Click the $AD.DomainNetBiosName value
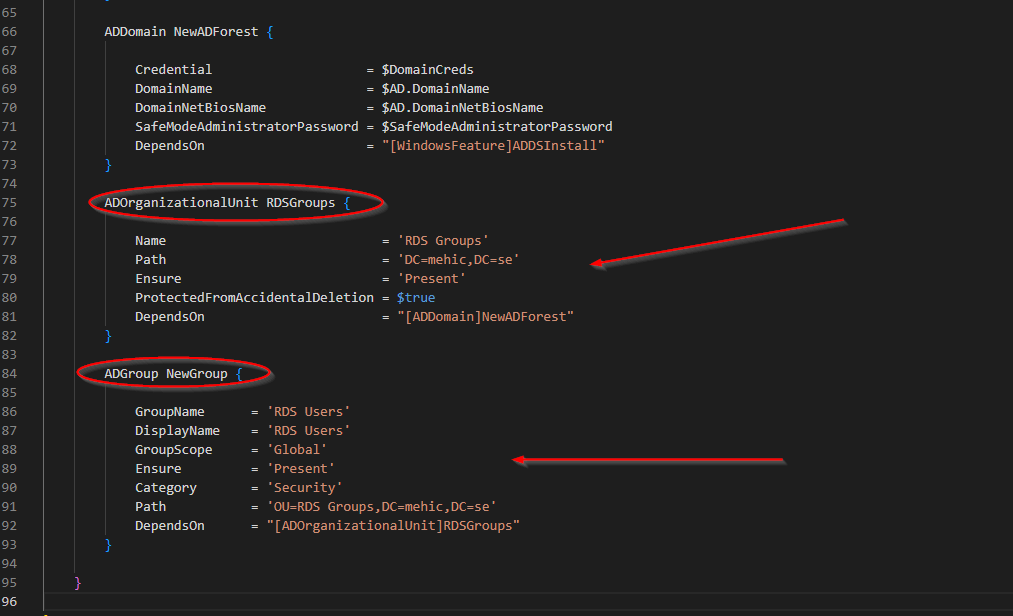This screenshot has height=616, width=1013. 462,108
